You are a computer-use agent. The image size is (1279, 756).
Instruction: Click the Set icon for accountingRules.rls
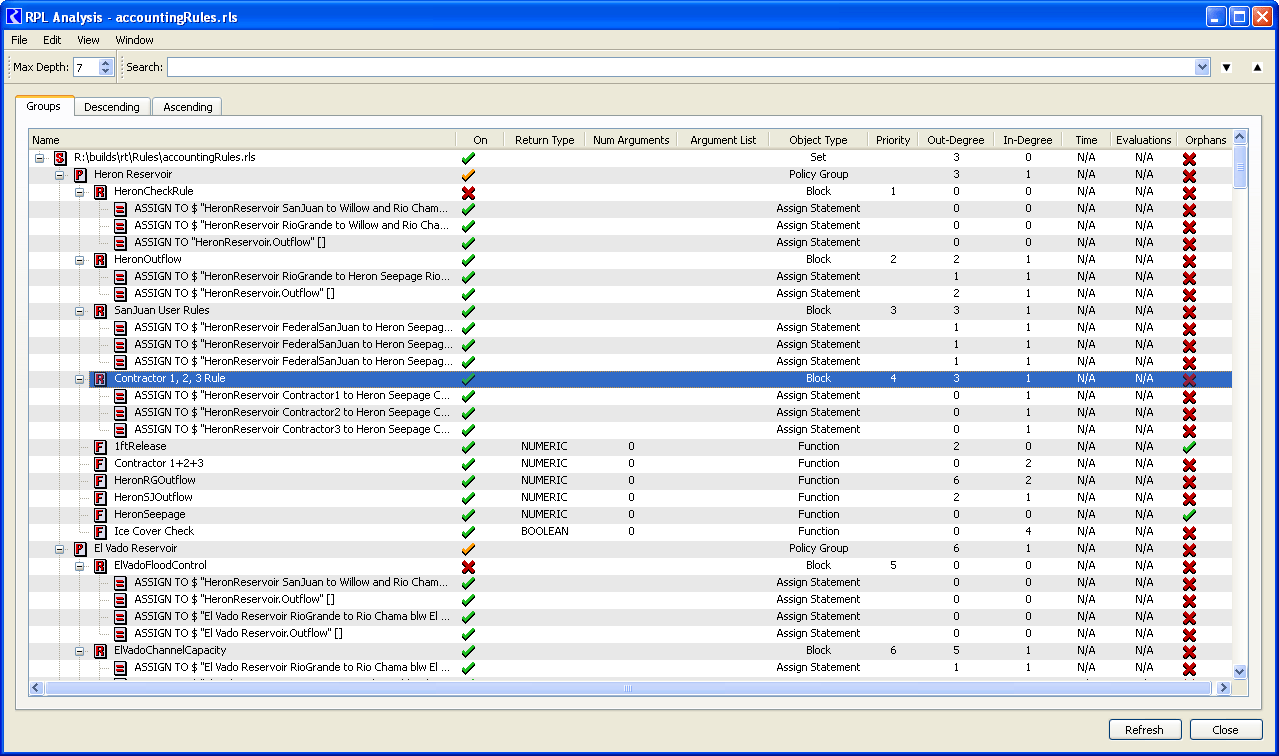pos(60,158)
